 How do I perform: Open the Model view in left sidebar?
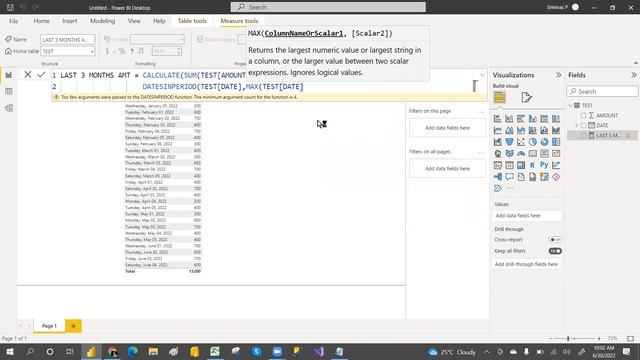click(9, 108)
